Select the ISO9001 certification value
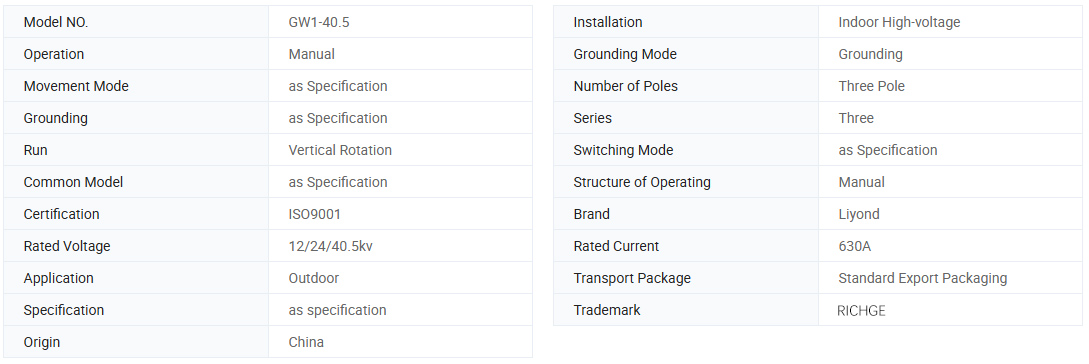The height and width of the screenshot is (364, 1089). [315, 214]
